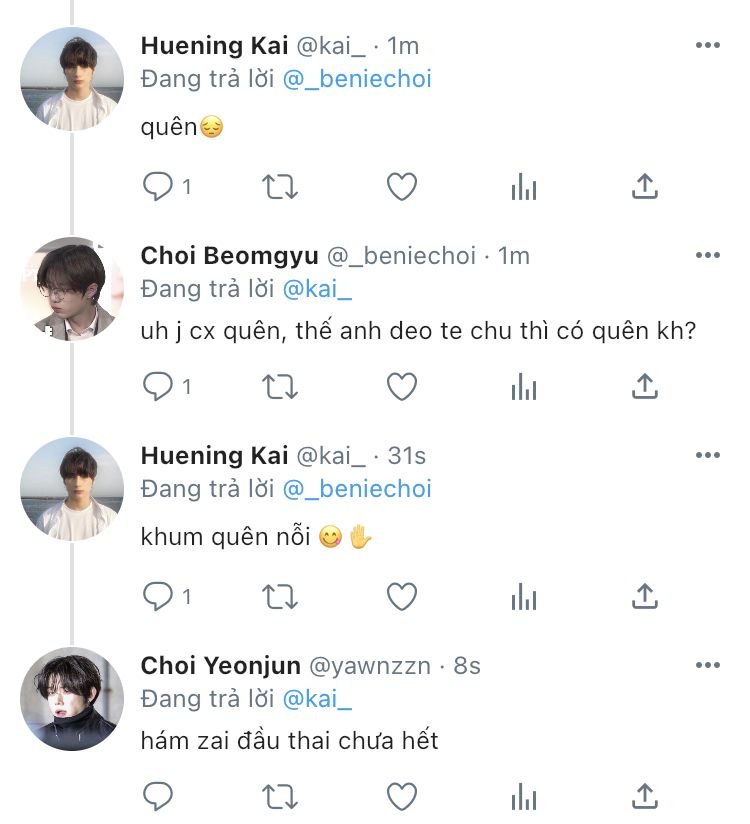The width and height of the screenshot is (750, 824).
Task: View analytics on the "khum quên nỗi" tweet
Action: [x=524, y=596]
